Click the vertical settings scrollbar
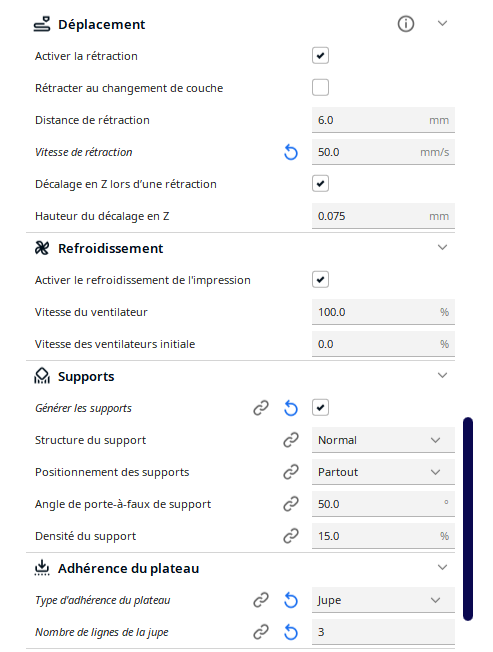 (x=468, y=519)
